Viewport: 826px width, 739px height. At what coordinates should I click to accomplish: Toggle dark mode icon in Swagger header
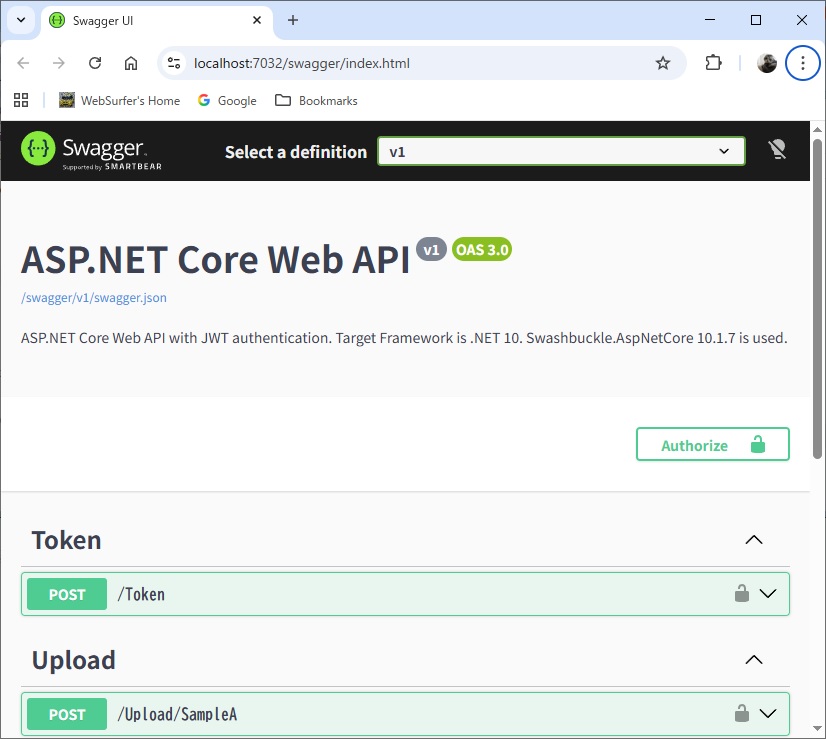[x=777, y=151]
